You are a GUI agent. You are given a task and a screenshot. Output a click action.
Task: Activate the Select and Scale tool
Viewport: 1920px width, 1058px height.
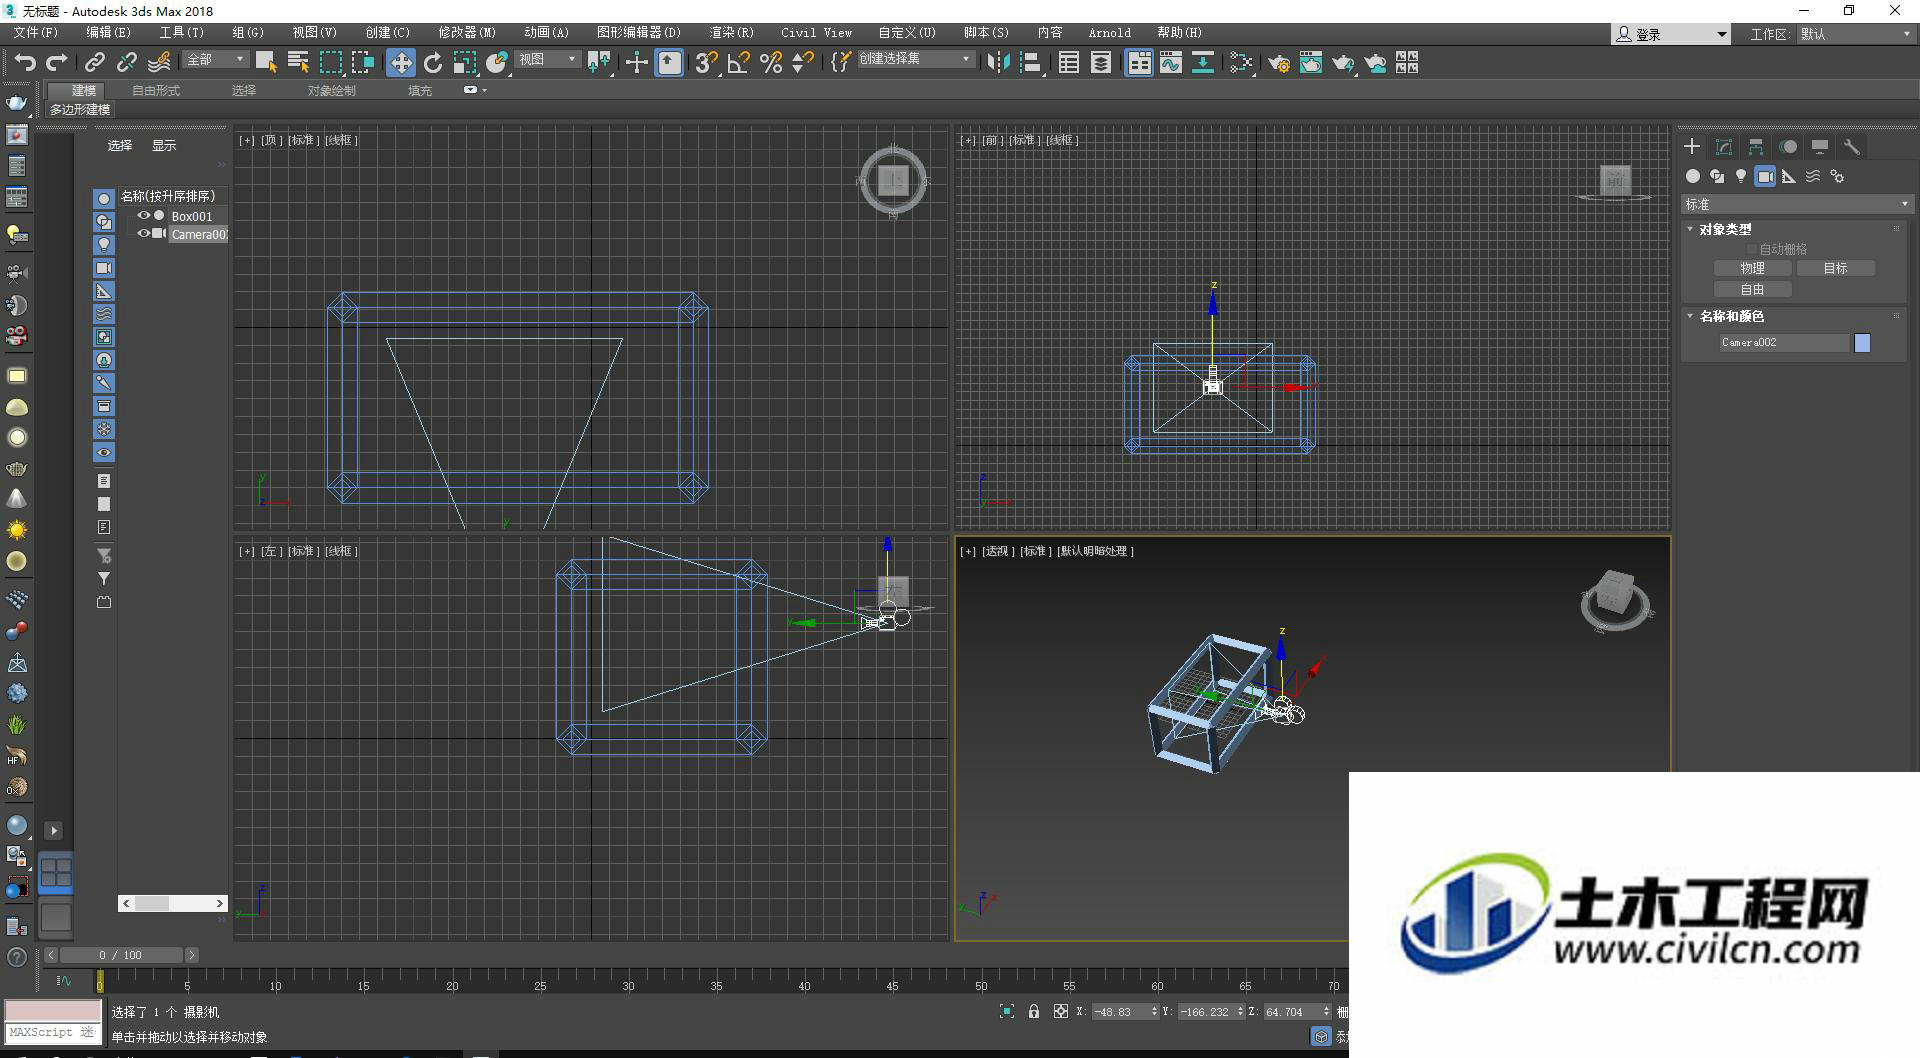(465, 63)
